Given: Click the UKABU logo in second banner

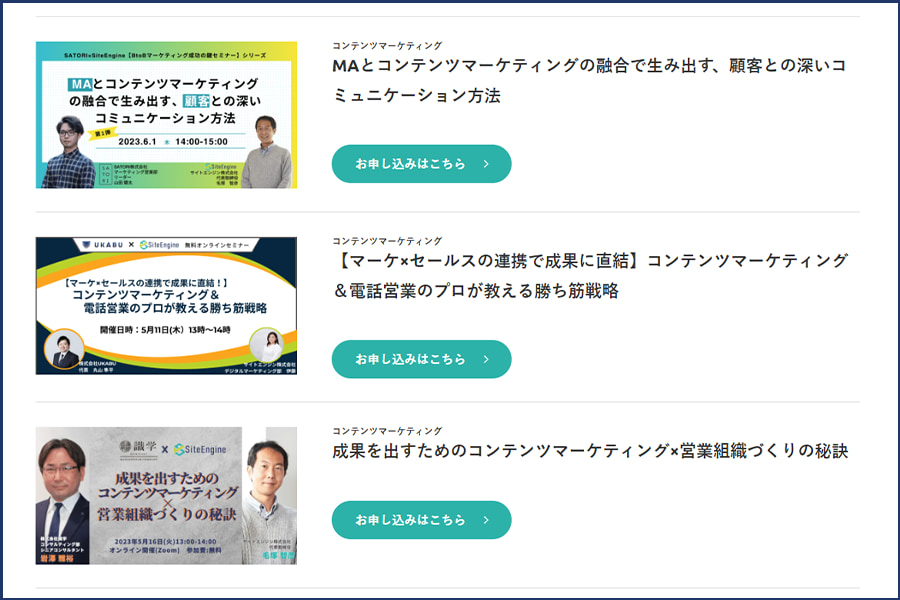Looking at the screenshot, I should [103, 245].
